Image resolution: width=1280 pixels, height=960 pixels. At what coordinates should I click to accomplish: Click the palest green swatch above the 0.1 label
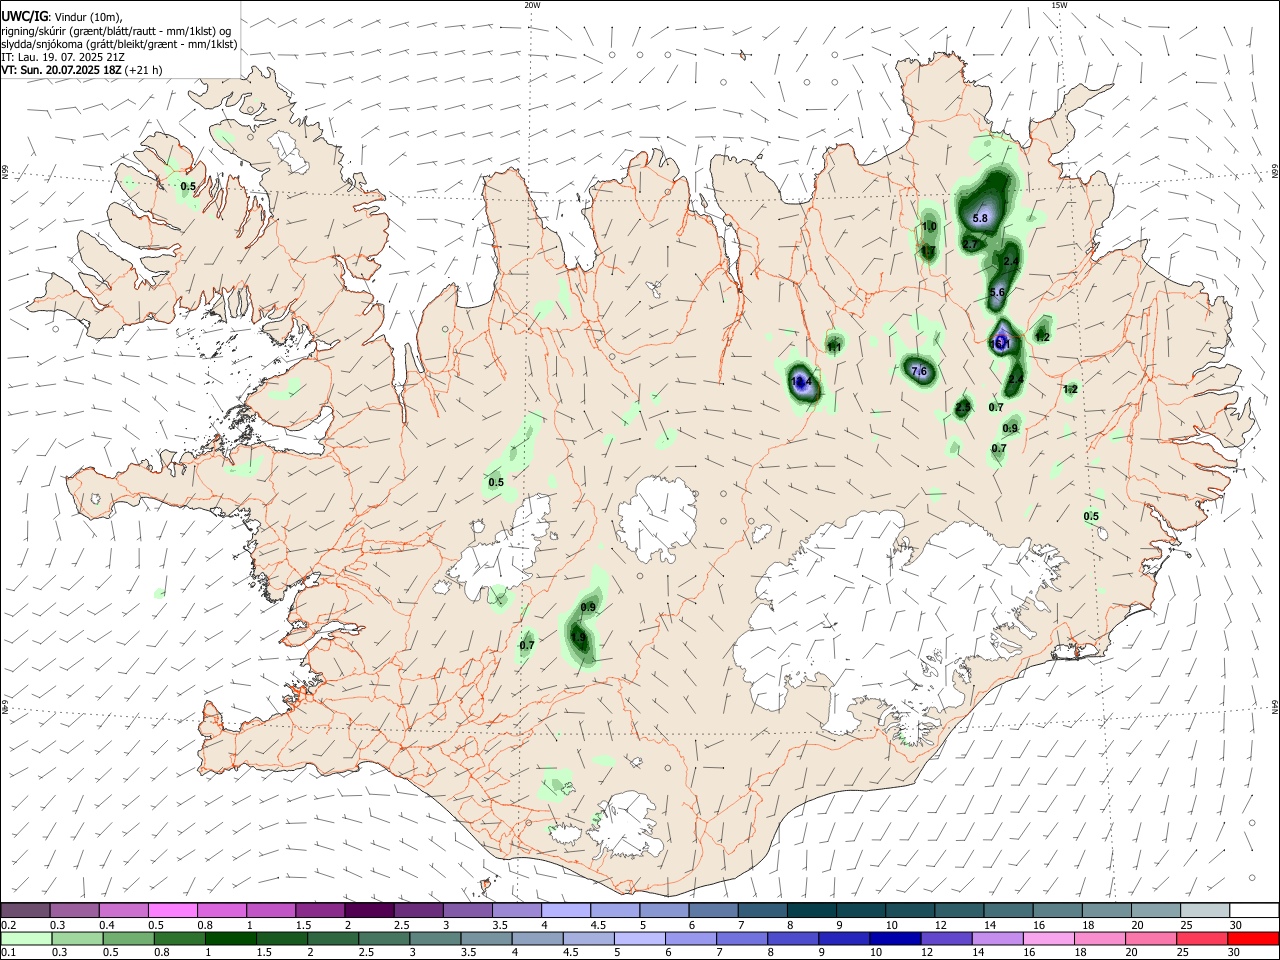click(x=27, y=938)
